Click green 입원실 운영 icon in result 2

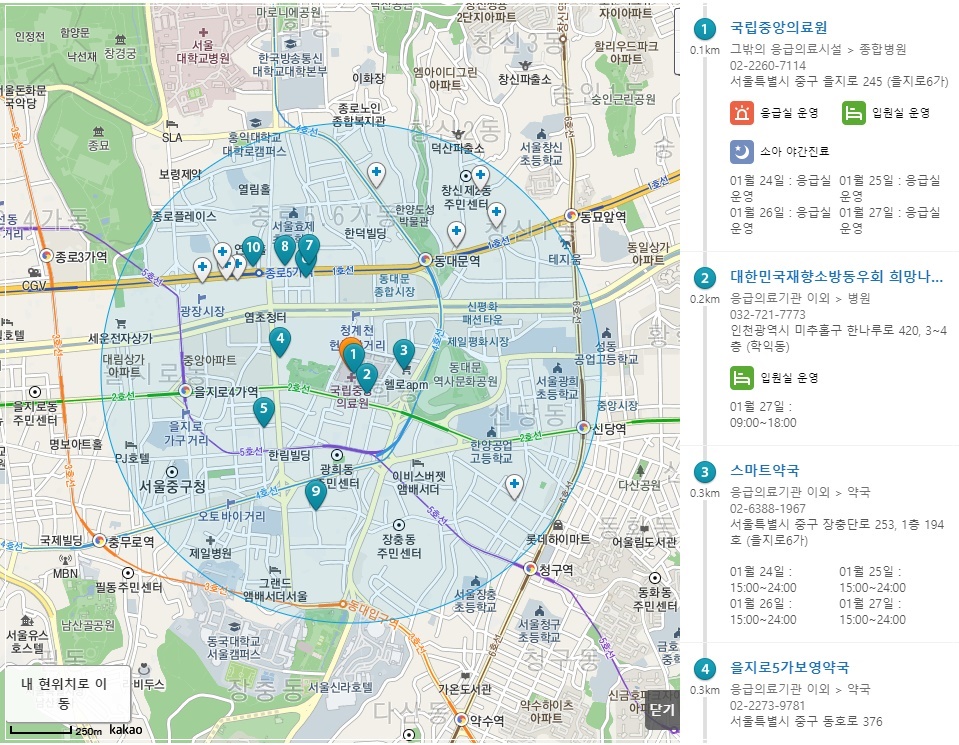pos(741,378)
